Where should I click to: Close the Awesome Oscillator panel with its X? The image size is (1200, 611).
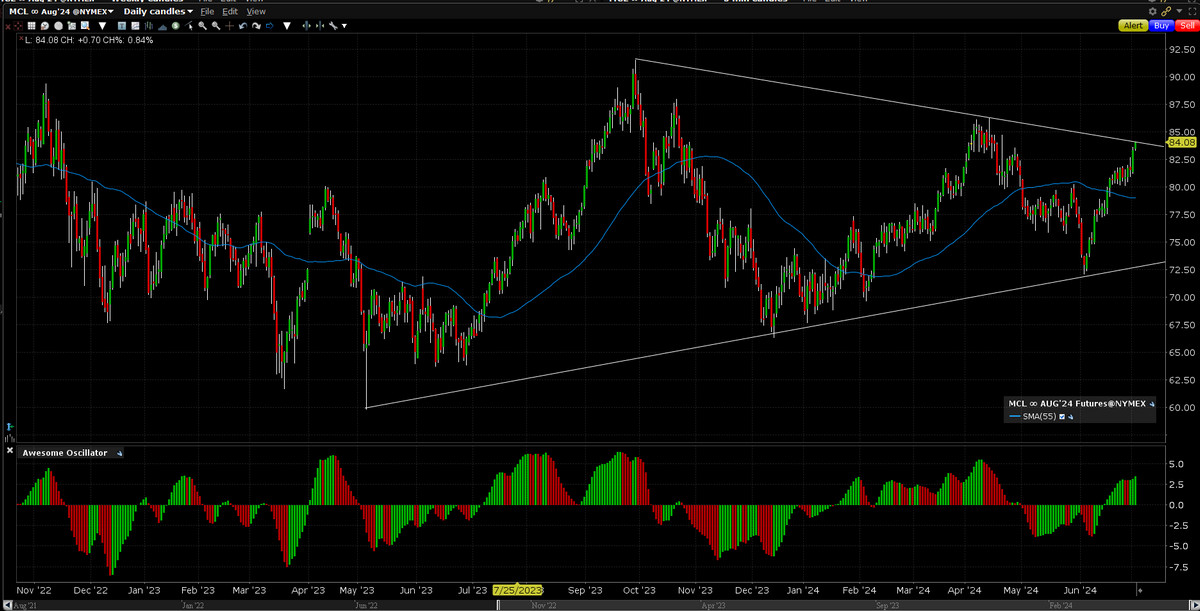pyautogui.click(x=10, y=451)
